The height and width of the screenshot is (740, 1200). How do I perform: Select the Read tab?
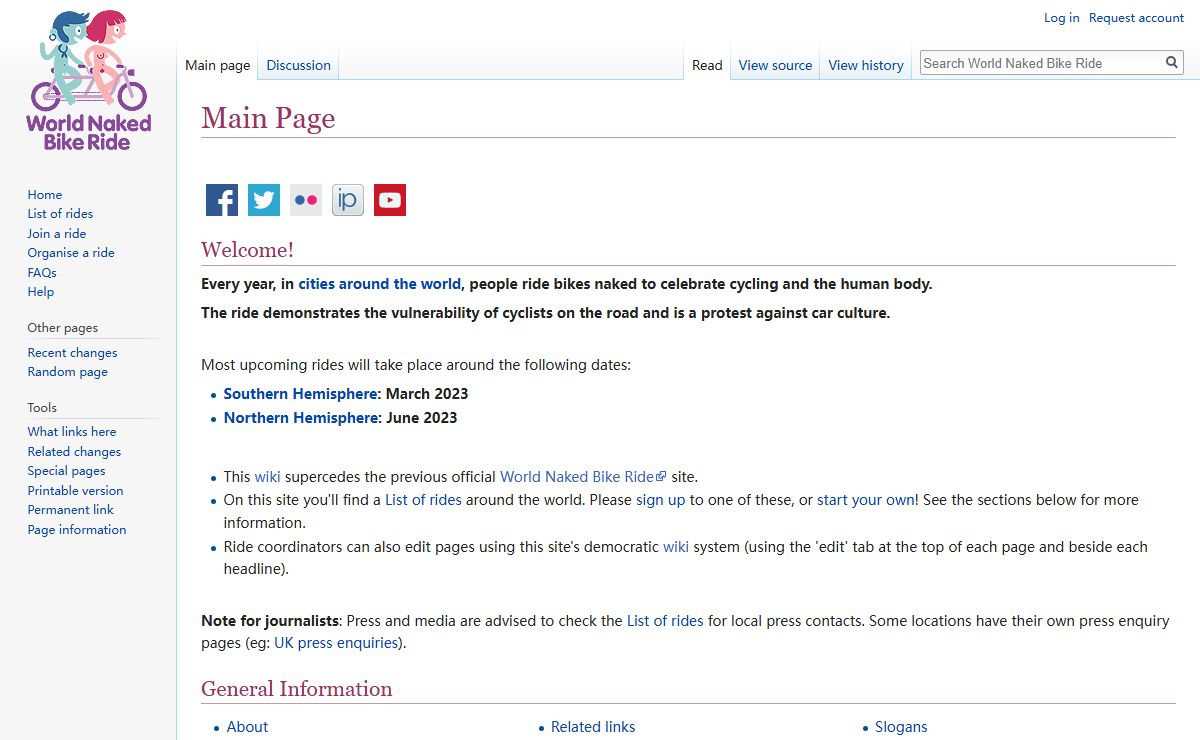click(x=707, y=65)
